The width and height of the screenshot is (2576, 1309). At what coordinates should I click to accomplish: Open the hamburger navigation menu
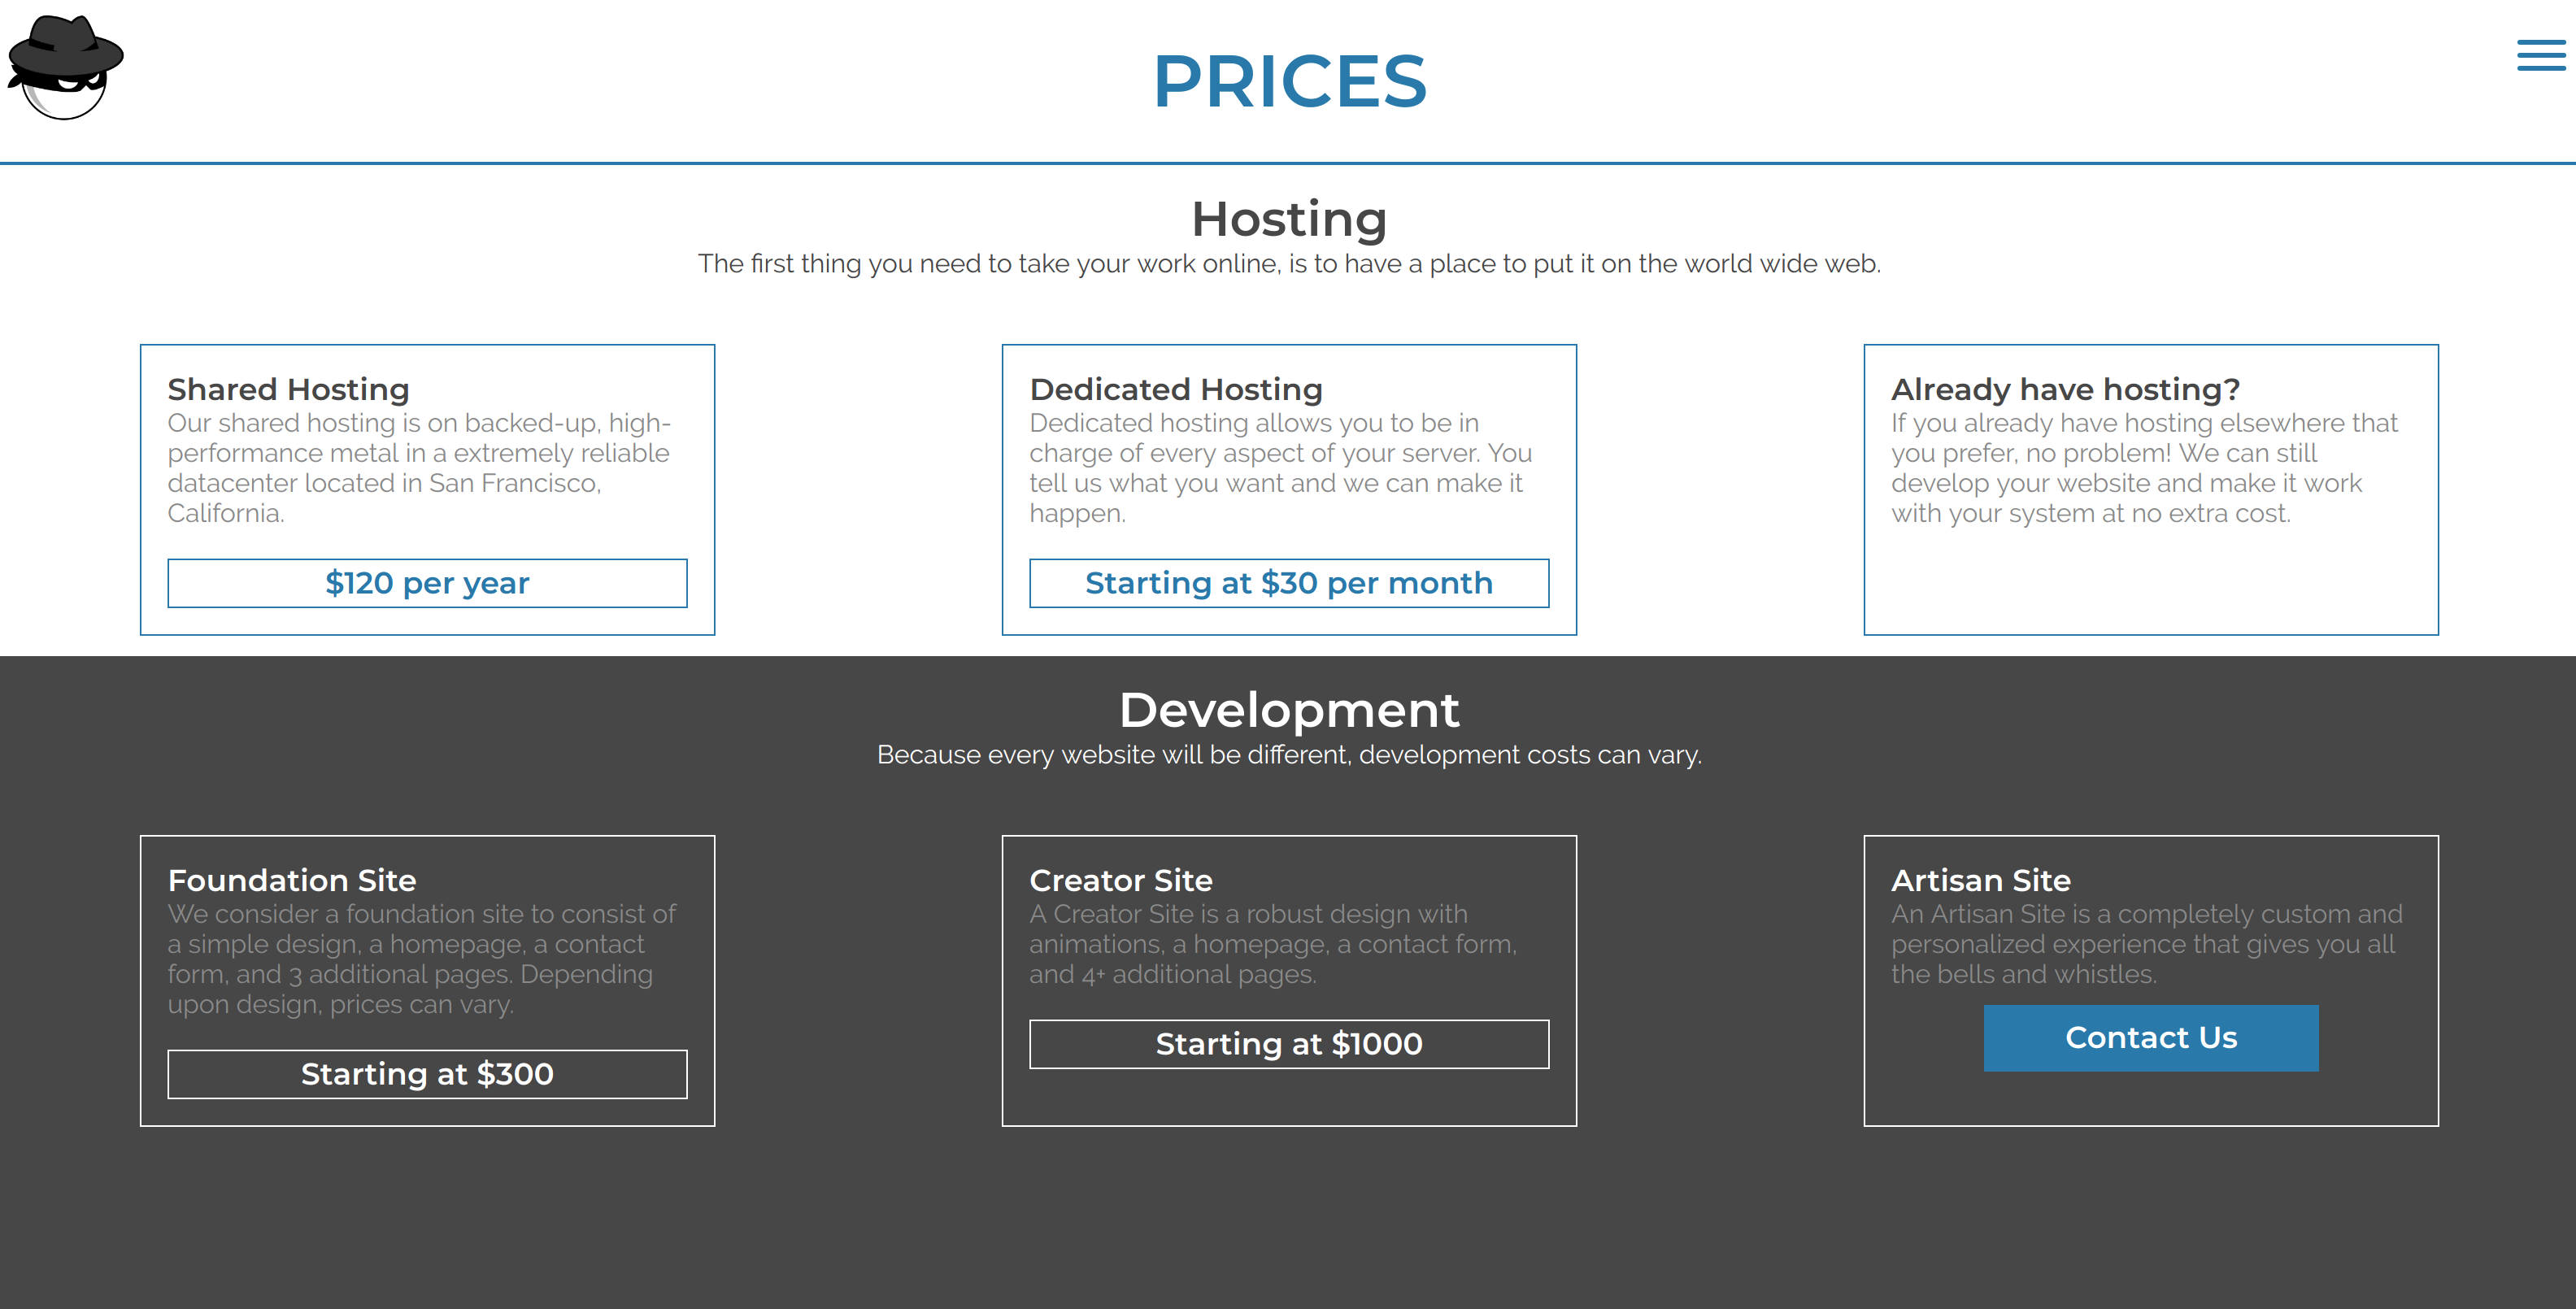tap(2540, 56)
